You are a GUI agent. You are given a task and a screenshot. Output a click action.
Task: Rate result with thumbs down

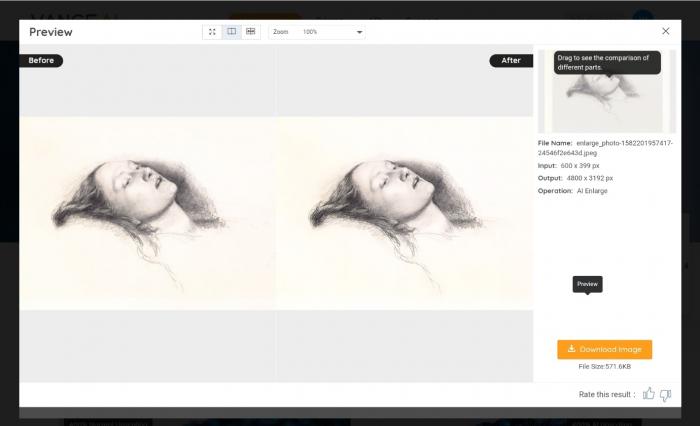(666, 395)
